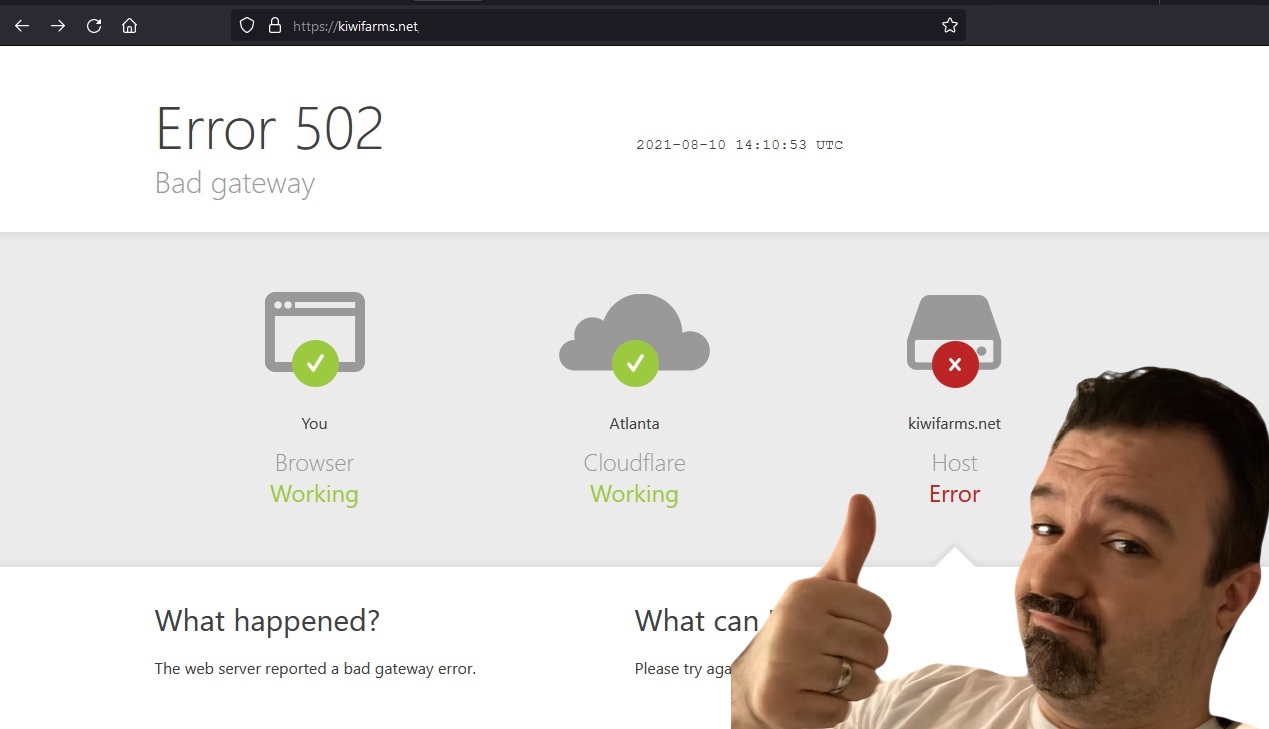Click the 'Working' status under Cloudflare

pos(634,494)
